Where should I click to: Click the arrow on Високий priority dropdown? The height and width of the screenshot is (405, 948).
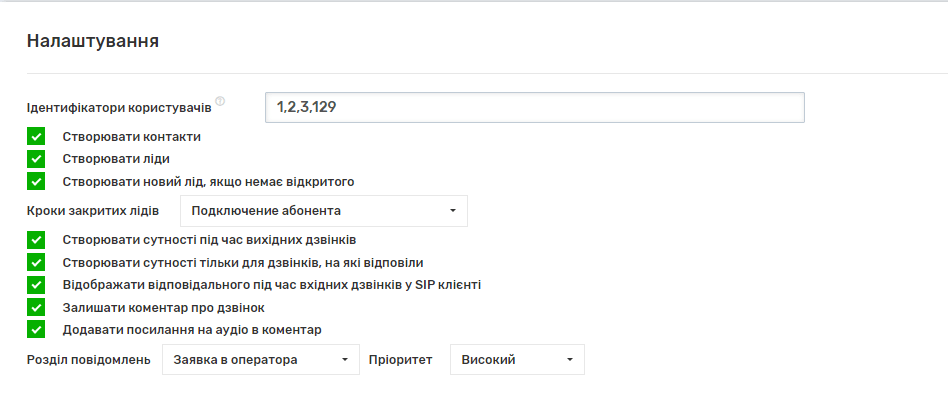pyautogui.click(x=569, y=360)
